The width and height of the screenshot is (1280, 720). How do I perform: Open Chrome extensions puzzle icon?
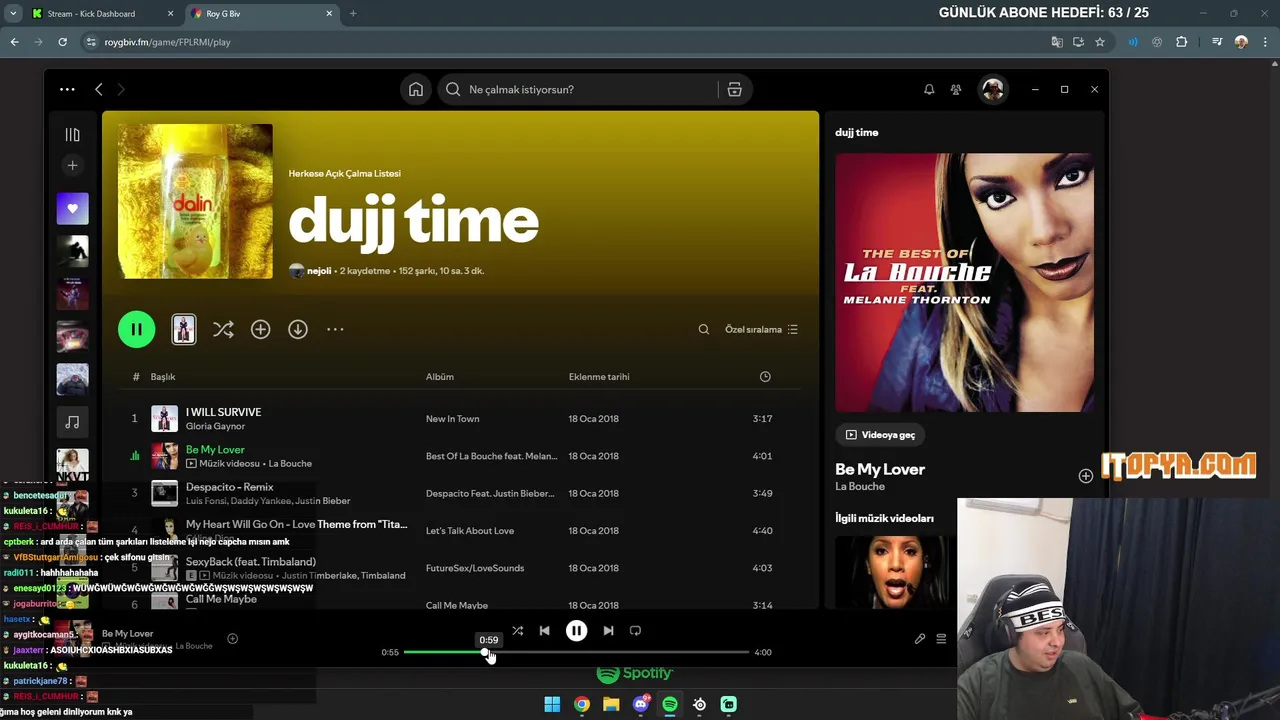pos(1182,42)
